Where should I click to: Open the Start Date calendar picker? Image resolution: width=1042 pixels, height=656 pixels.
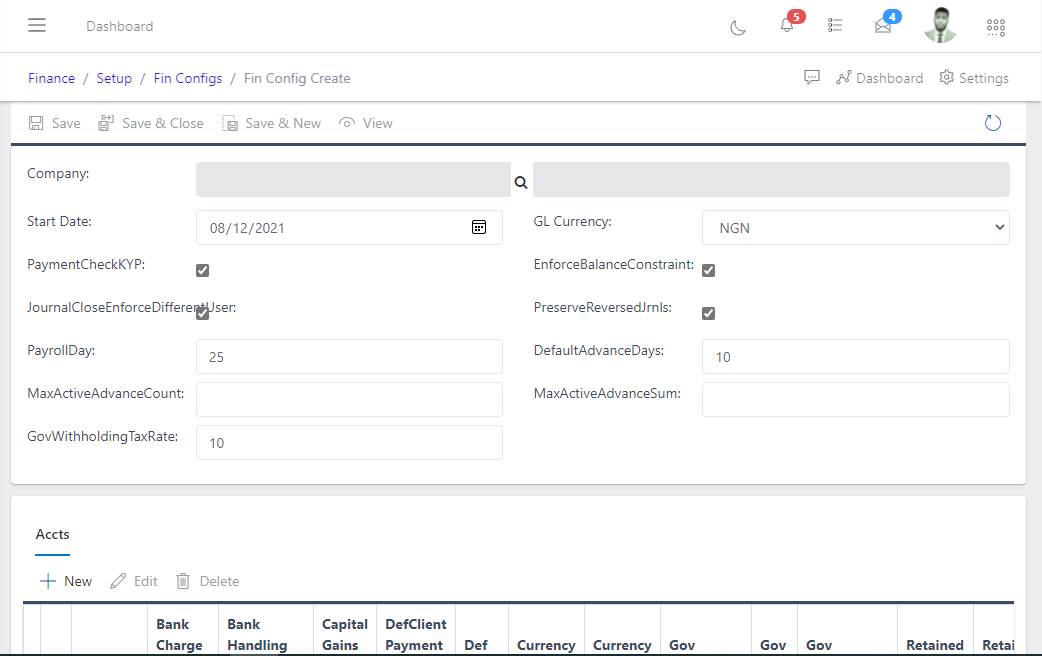pos(481,227)
